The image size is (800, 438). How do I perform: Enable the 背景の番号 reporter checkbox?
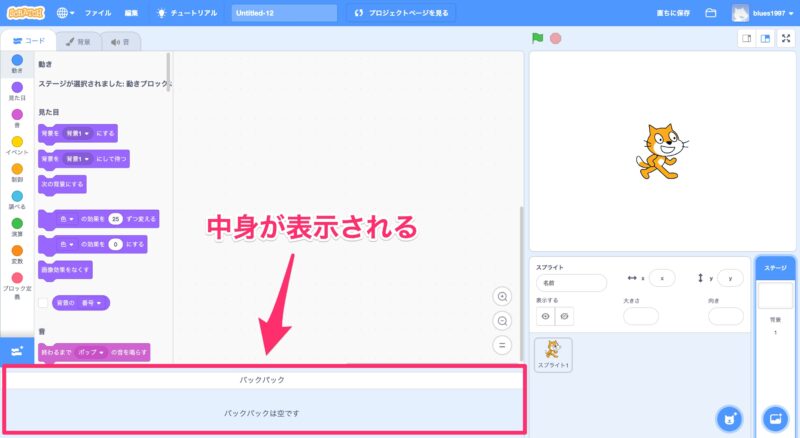coord(44,302)
